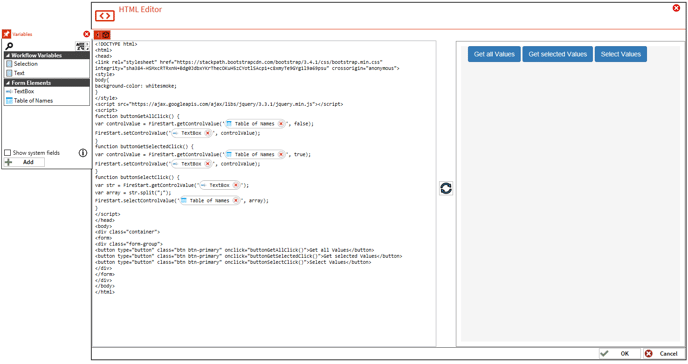This screenshot has height=364, width=688.
Task: Remove TextBox chip in 'var str' line
Action: point(236,185)
